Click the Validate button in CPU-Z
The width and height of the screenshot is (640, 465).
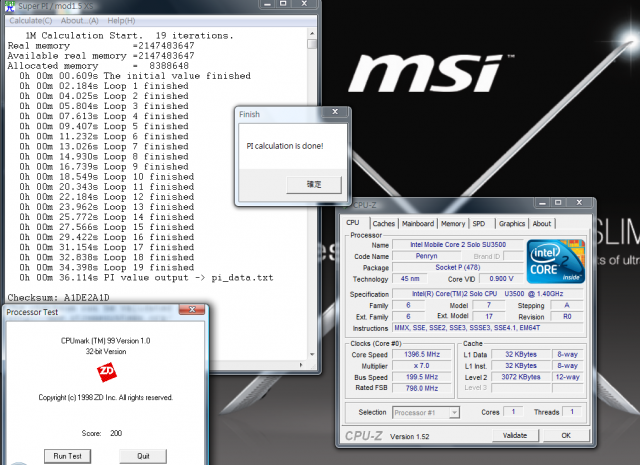point(515,435)
